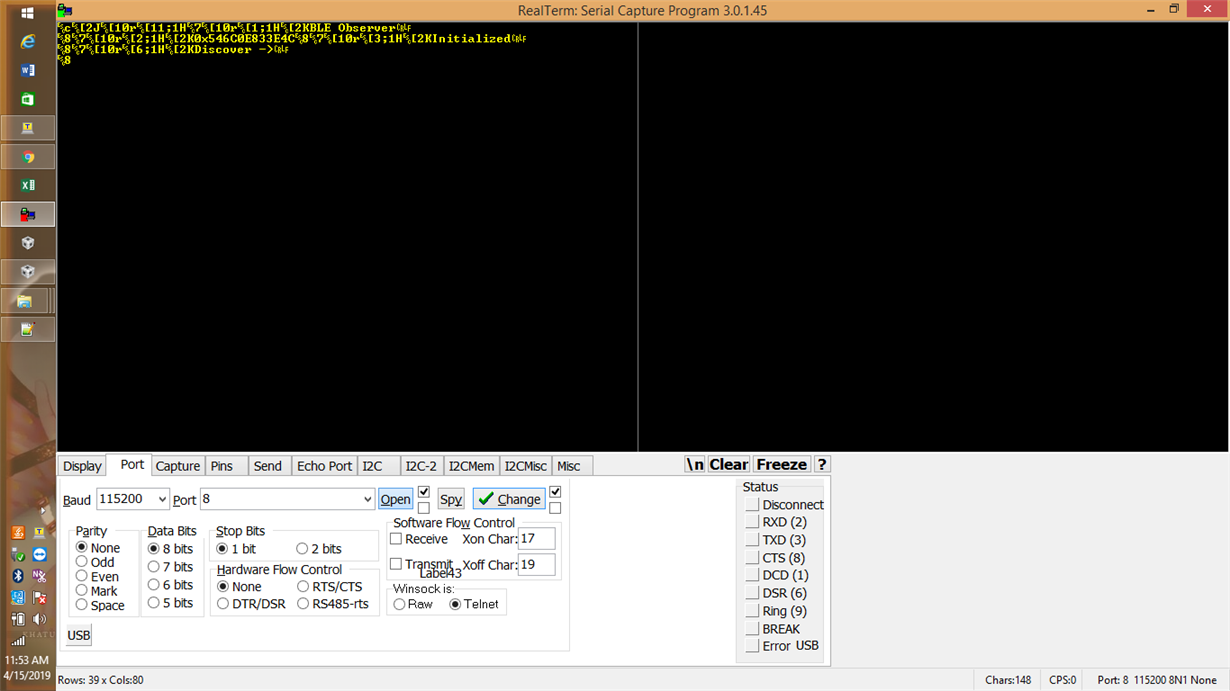Open the I2CMem tab
This screenshot has width=1230, height=691.
[x=472, y=466]
